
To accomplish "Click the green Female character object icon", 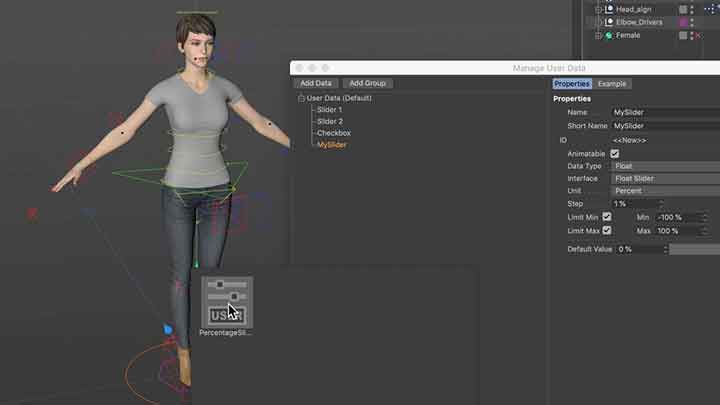I will 609,35.
